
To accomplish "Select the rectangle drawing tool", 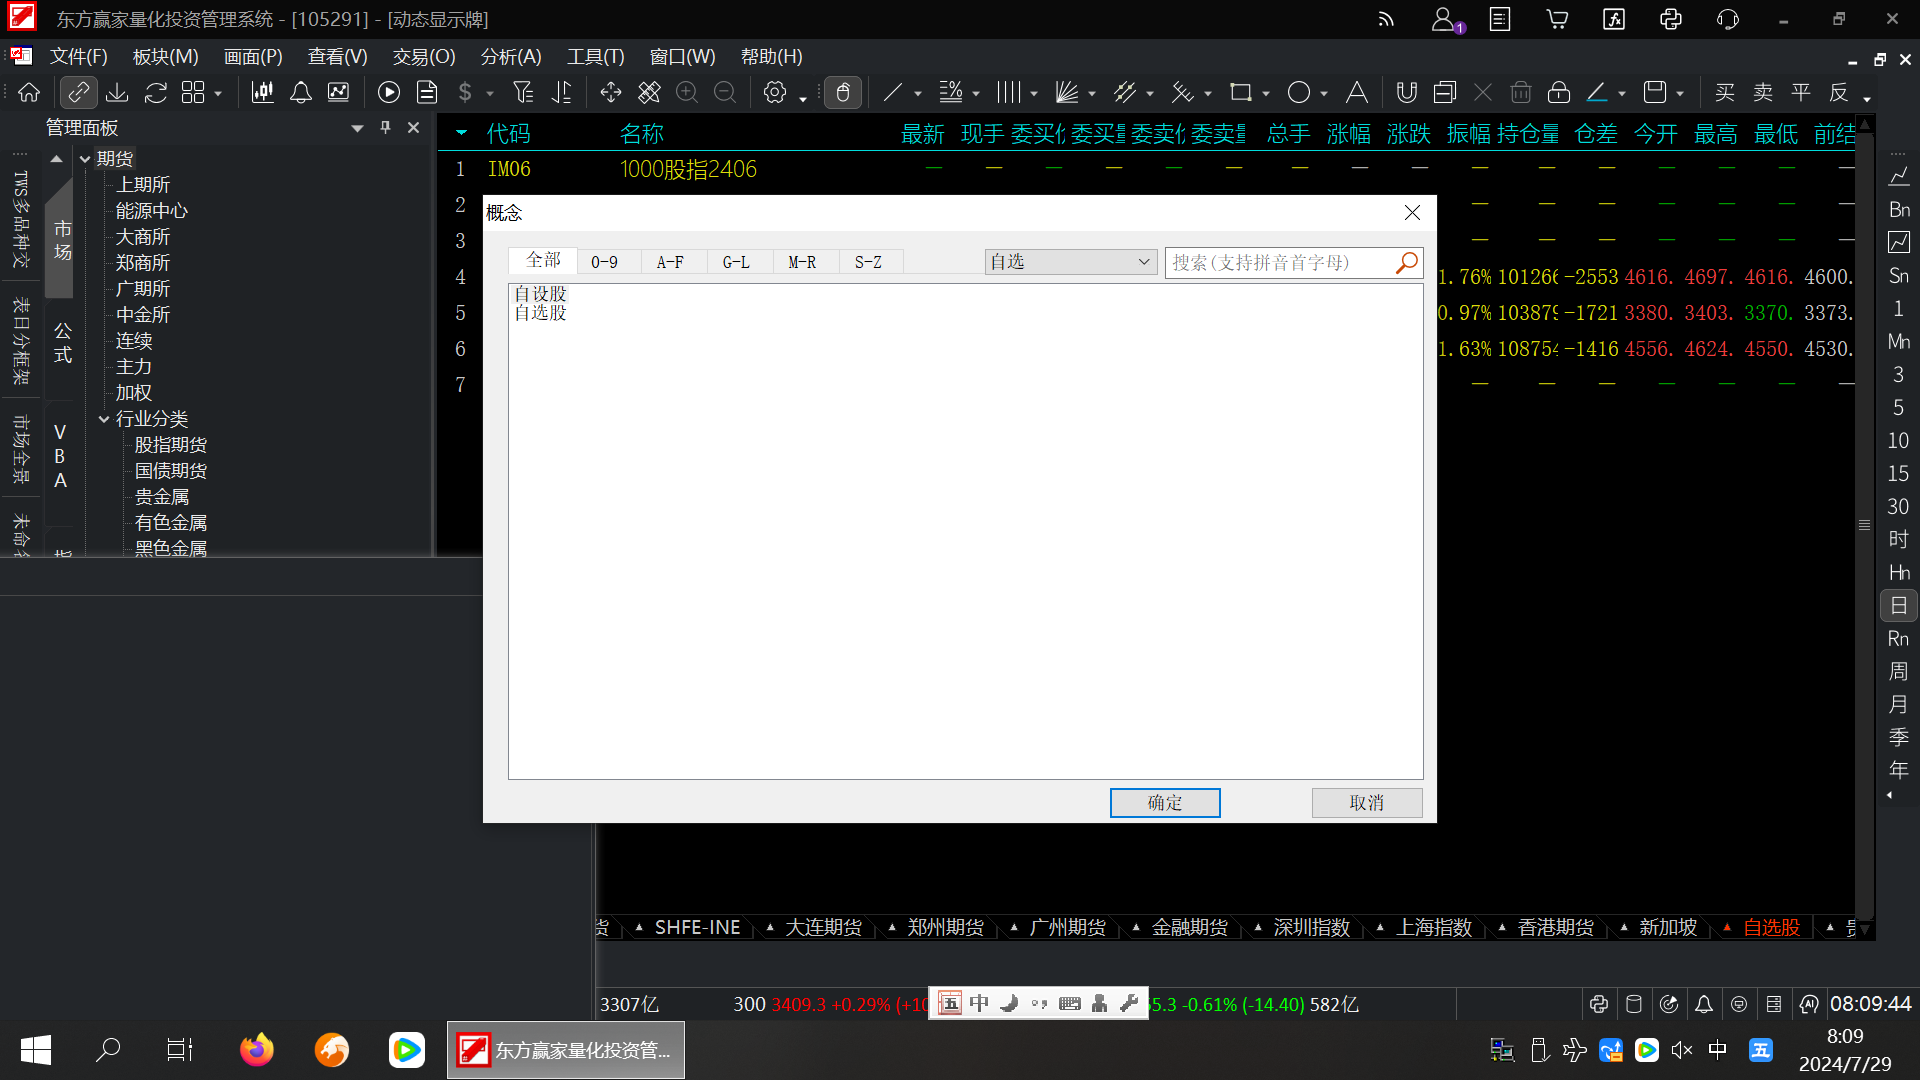I will point(1241,93).
